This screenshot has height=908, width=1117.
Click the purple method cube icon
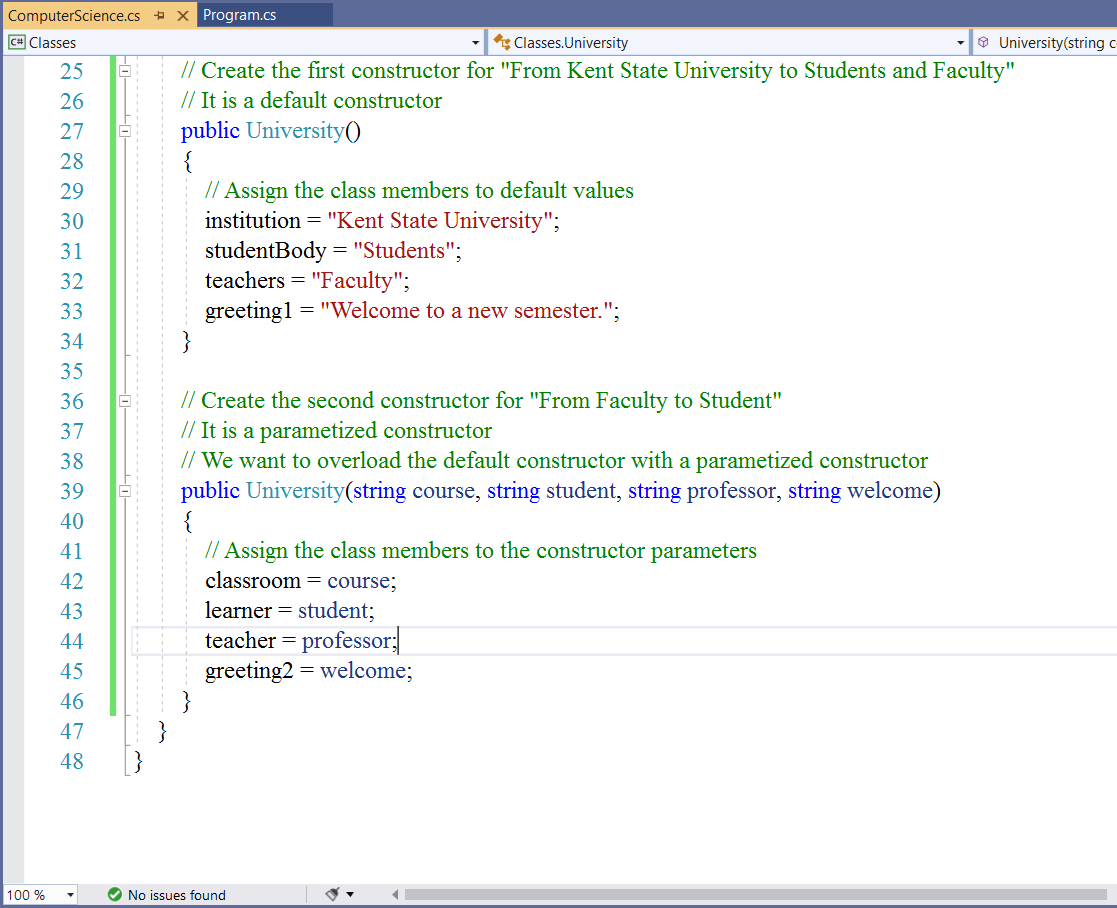click(x=983, y=43)
